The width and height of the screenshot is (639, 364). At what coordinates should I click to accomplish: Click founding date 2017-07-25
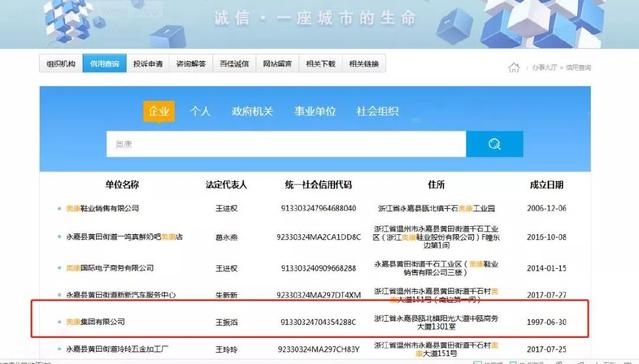[546, 349]
